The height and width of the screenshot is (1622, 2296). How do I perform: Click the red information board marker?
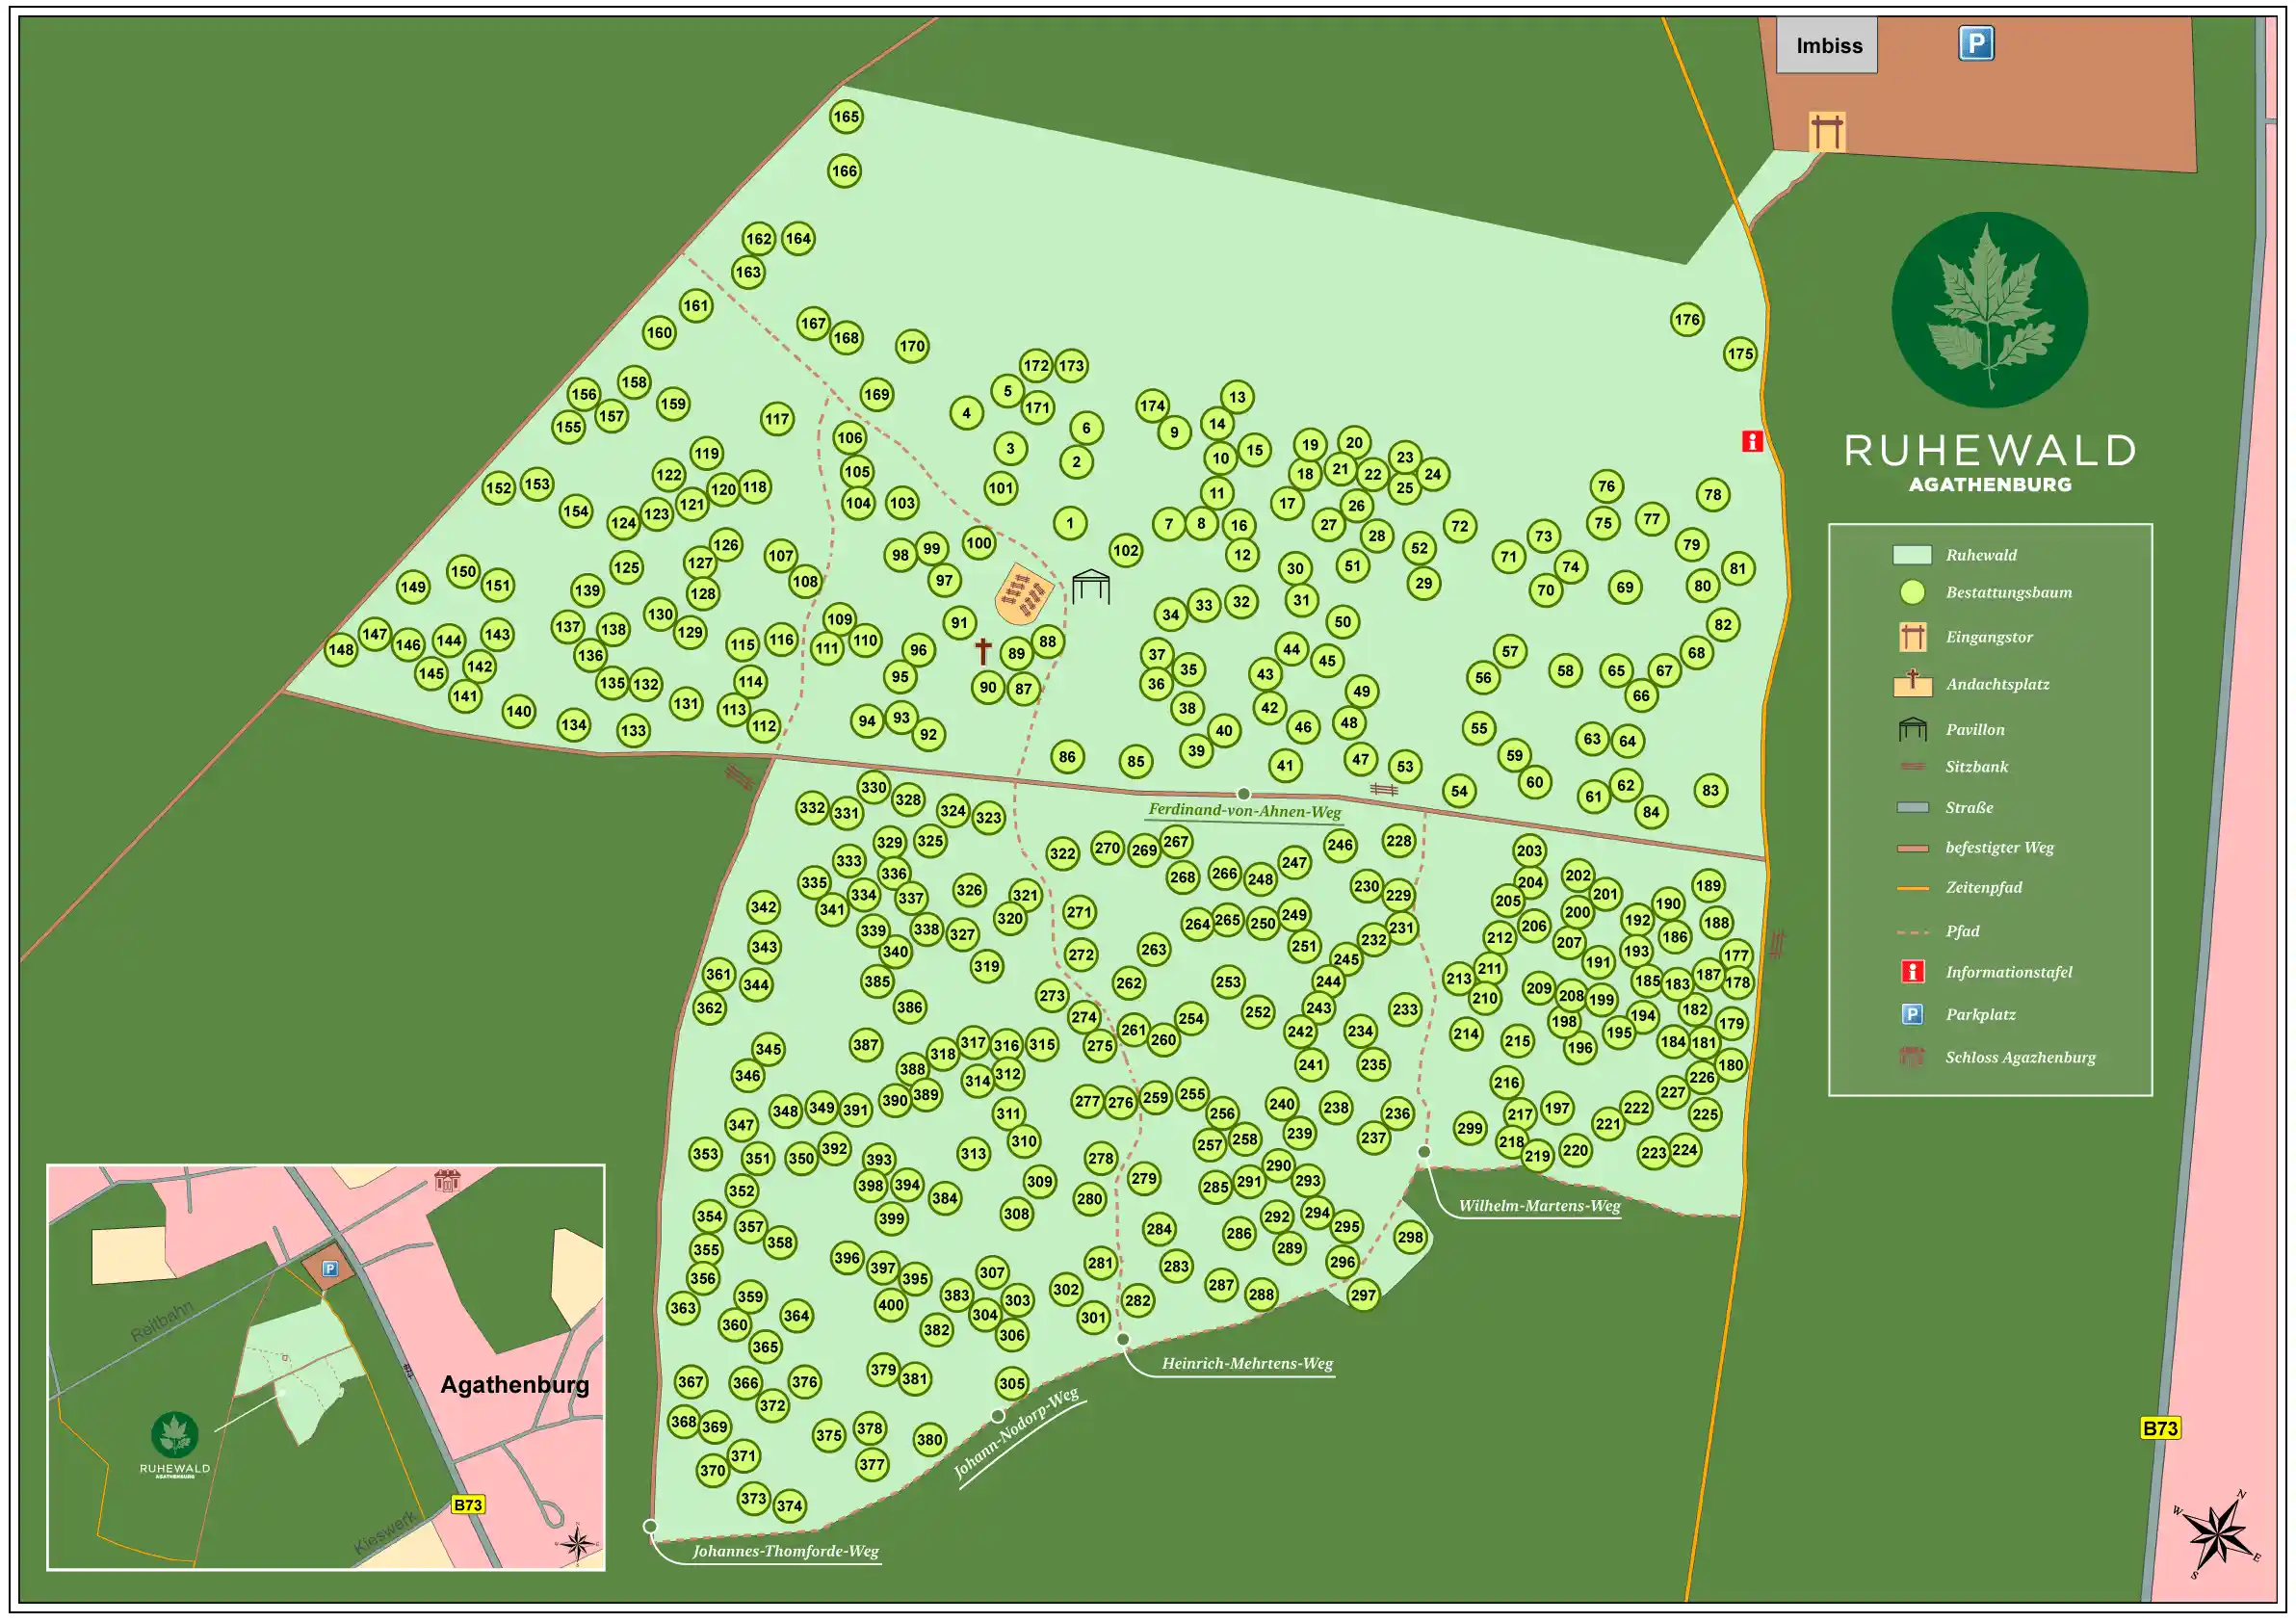click(1752, 441)
